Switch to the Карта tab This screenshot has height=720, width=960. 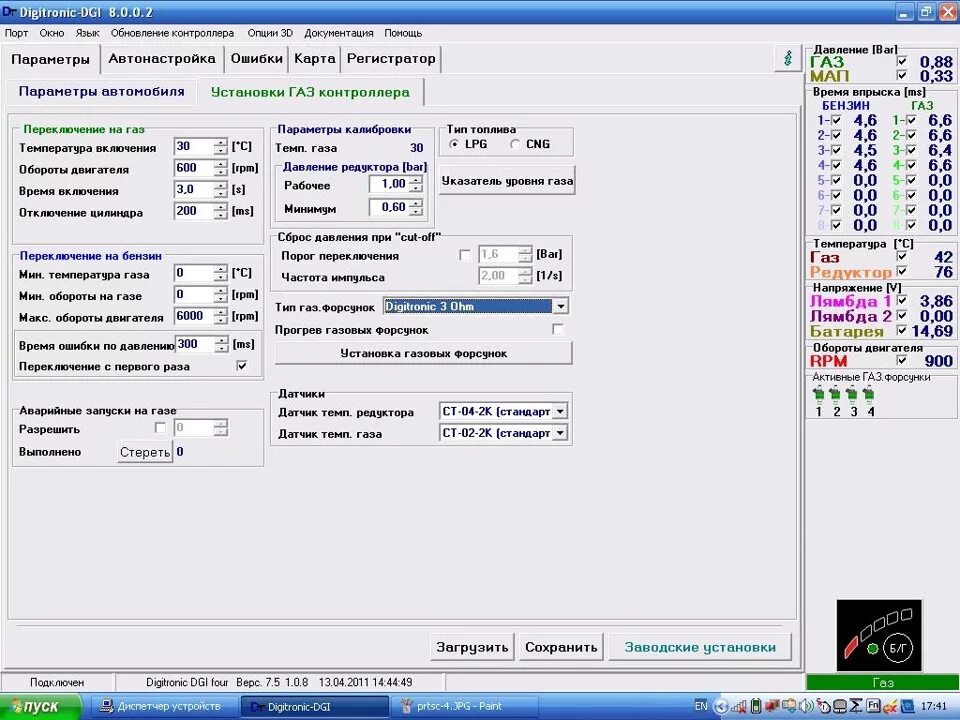click(315, 59)
